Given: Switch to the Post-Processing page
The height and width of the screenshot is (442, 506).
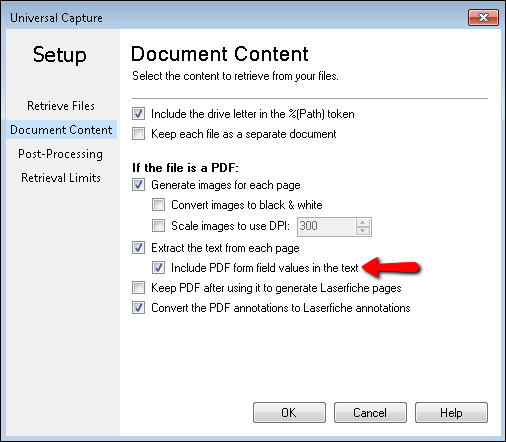Looking at the screenshot, I should pos(61,154).
